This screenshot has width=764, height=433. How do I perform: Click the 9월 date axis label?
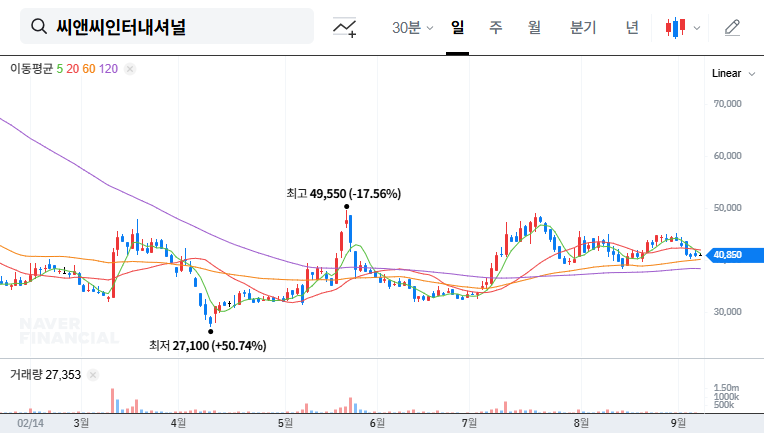[678, 423]
